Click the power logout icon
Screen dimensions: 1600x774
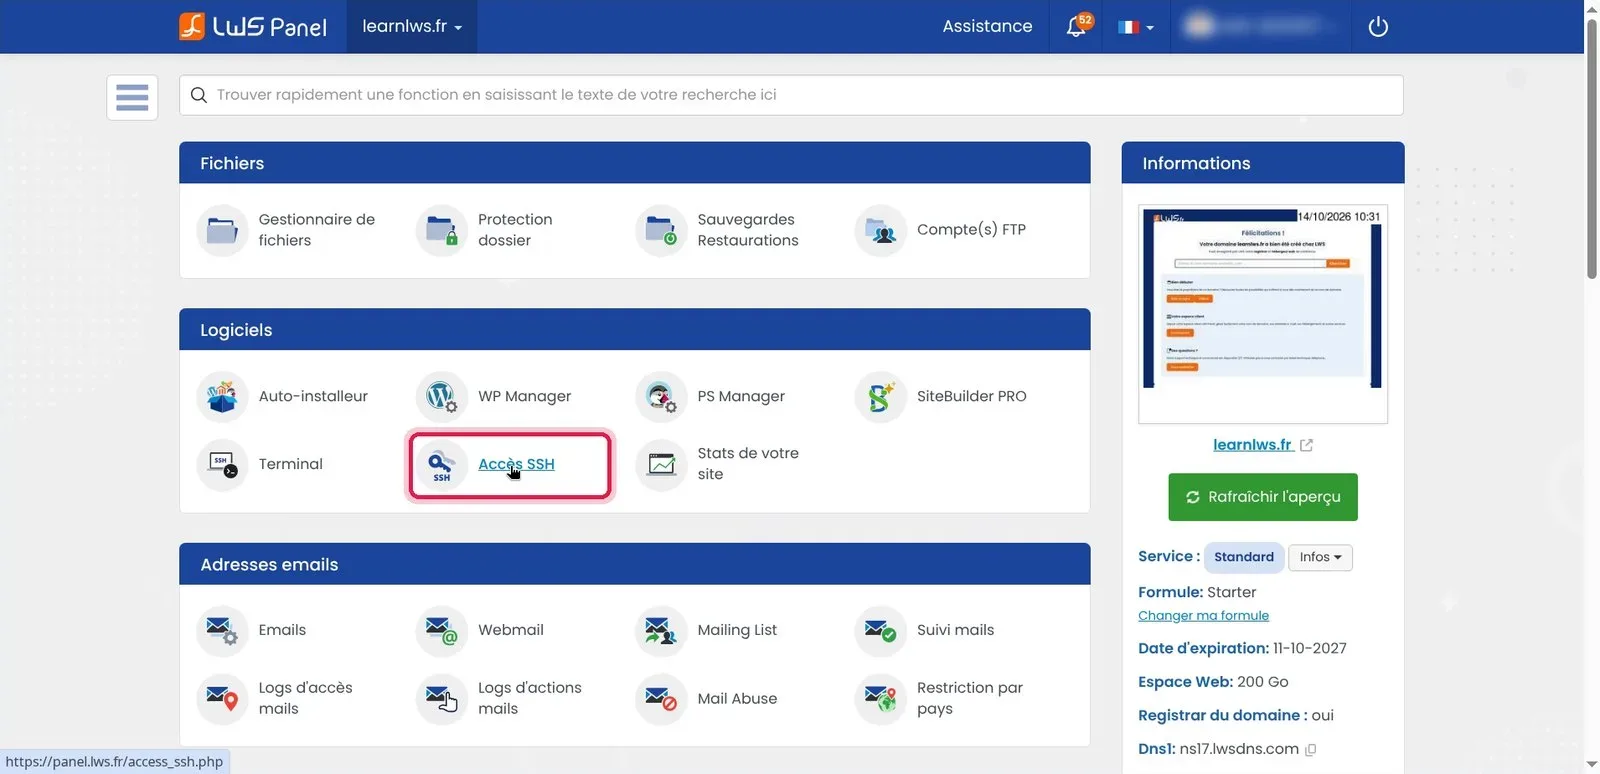point(1378,27)
